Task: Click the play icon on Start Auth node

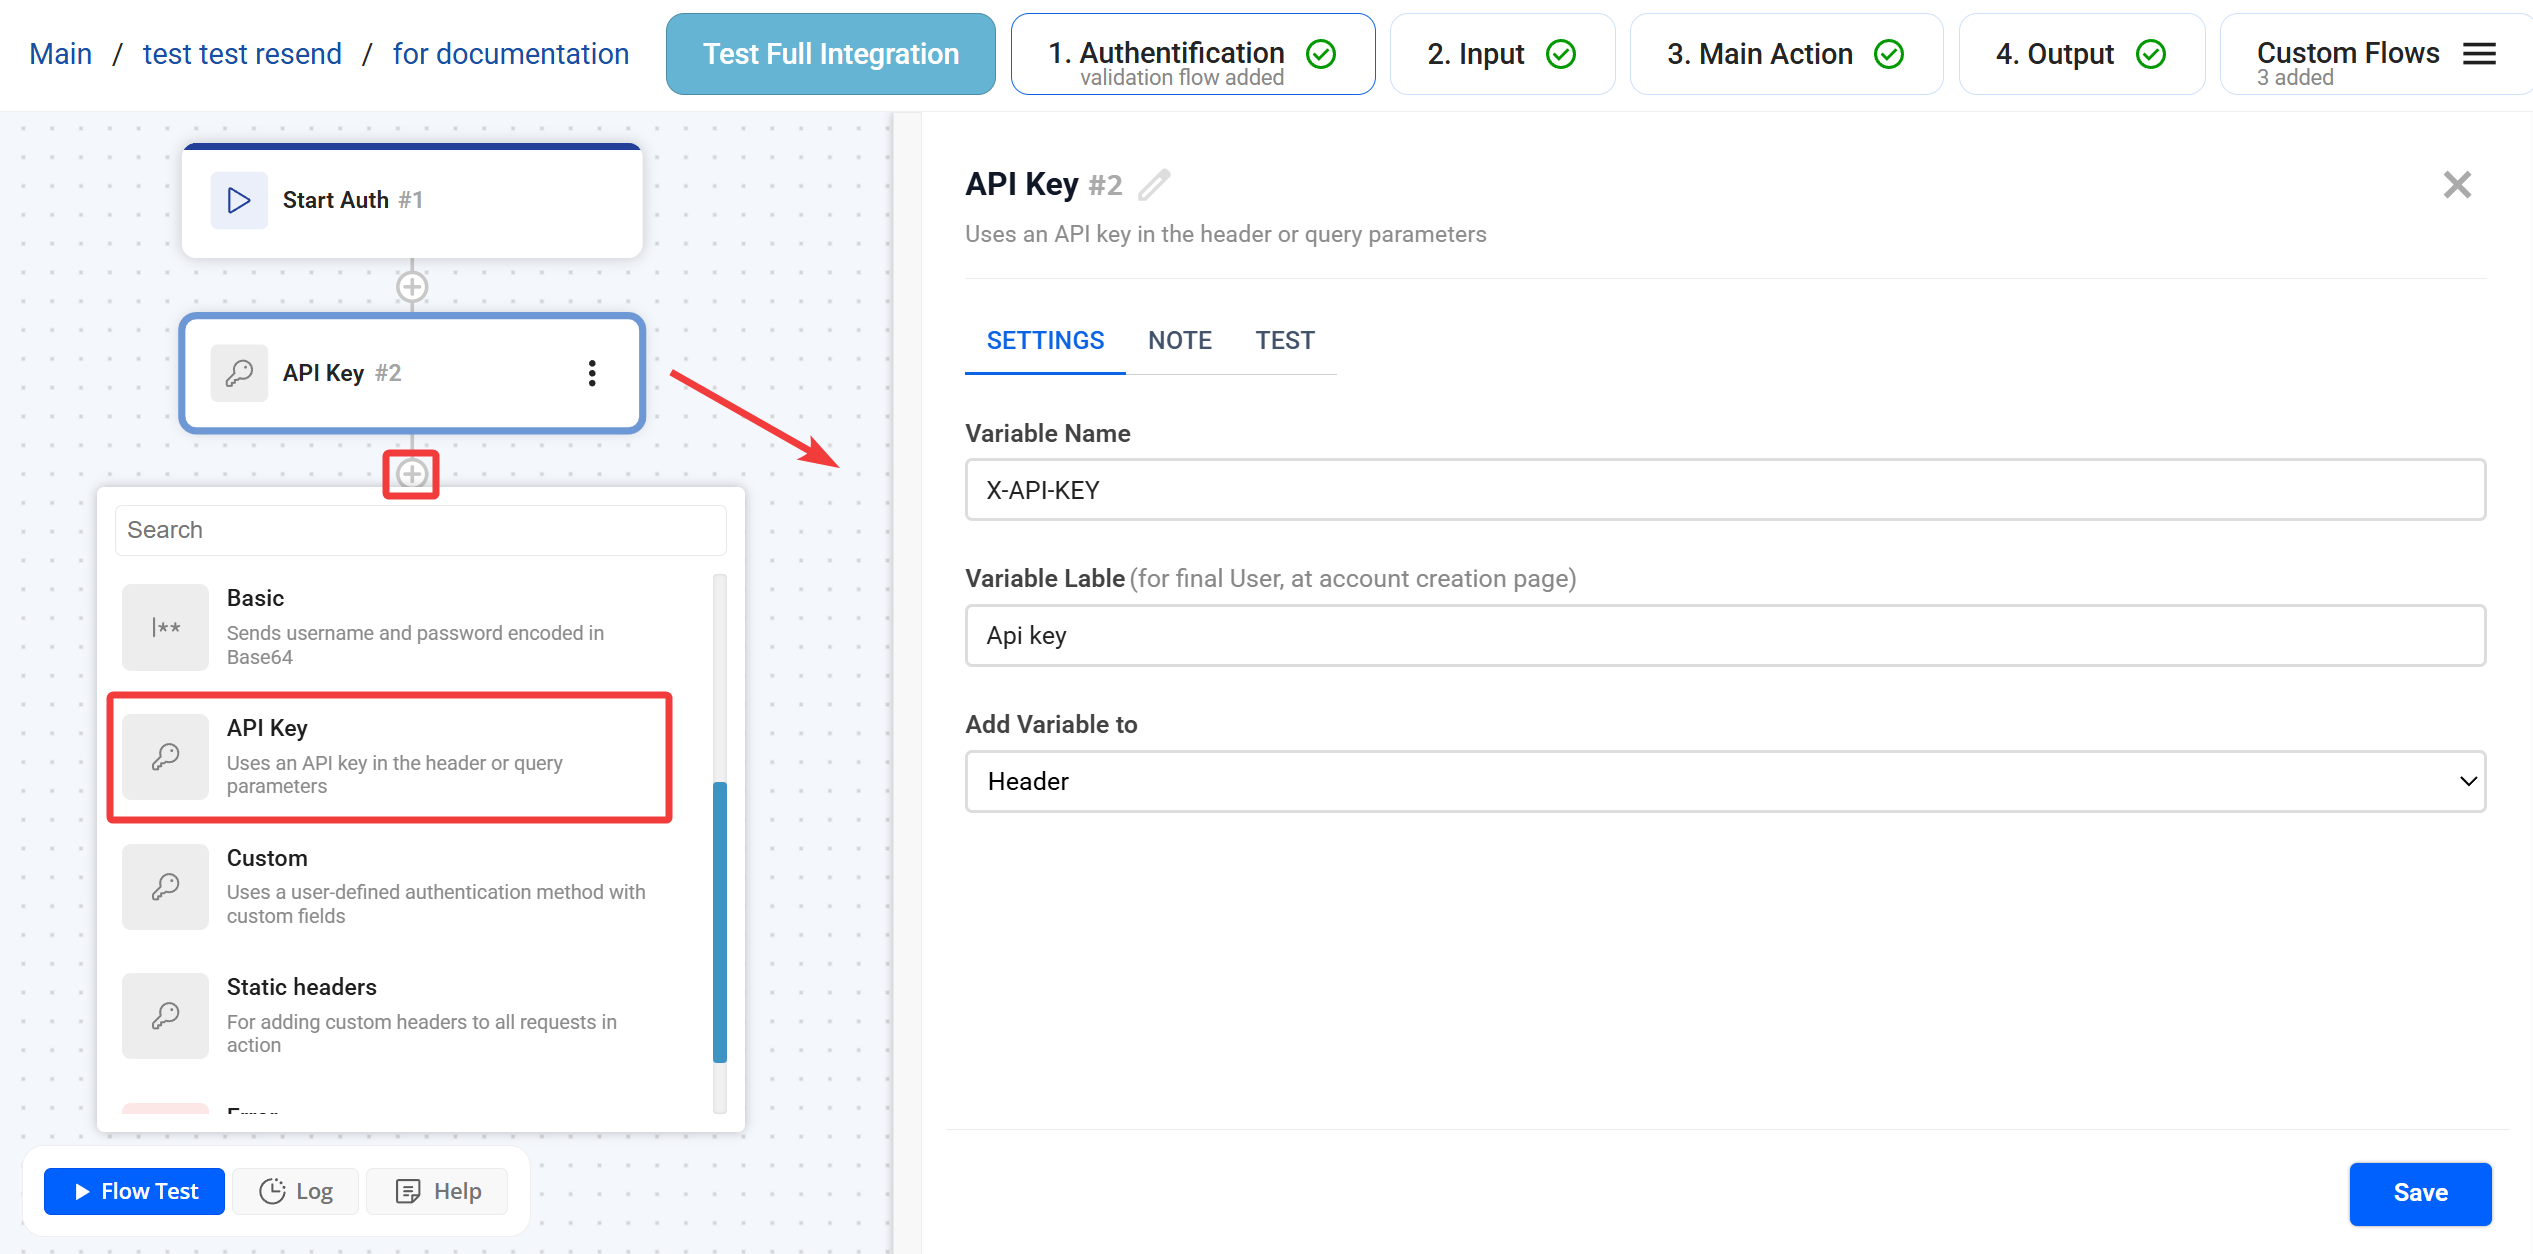Action: tap(239, 200)
